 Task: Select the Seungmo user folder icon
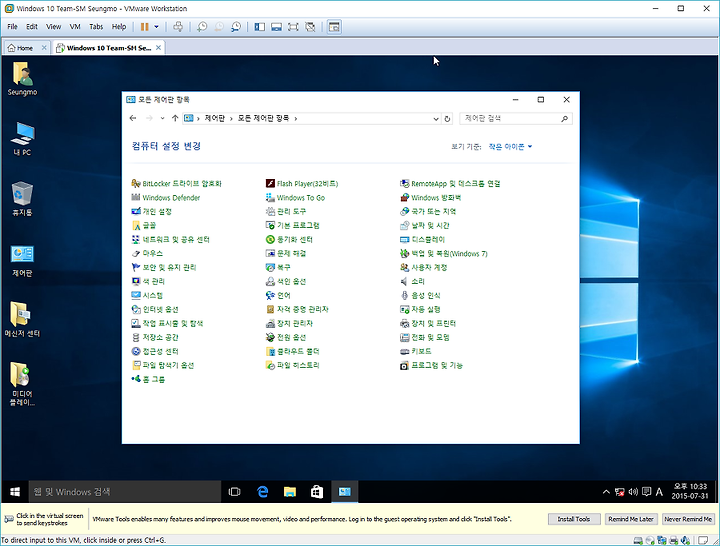pos(22,79)
